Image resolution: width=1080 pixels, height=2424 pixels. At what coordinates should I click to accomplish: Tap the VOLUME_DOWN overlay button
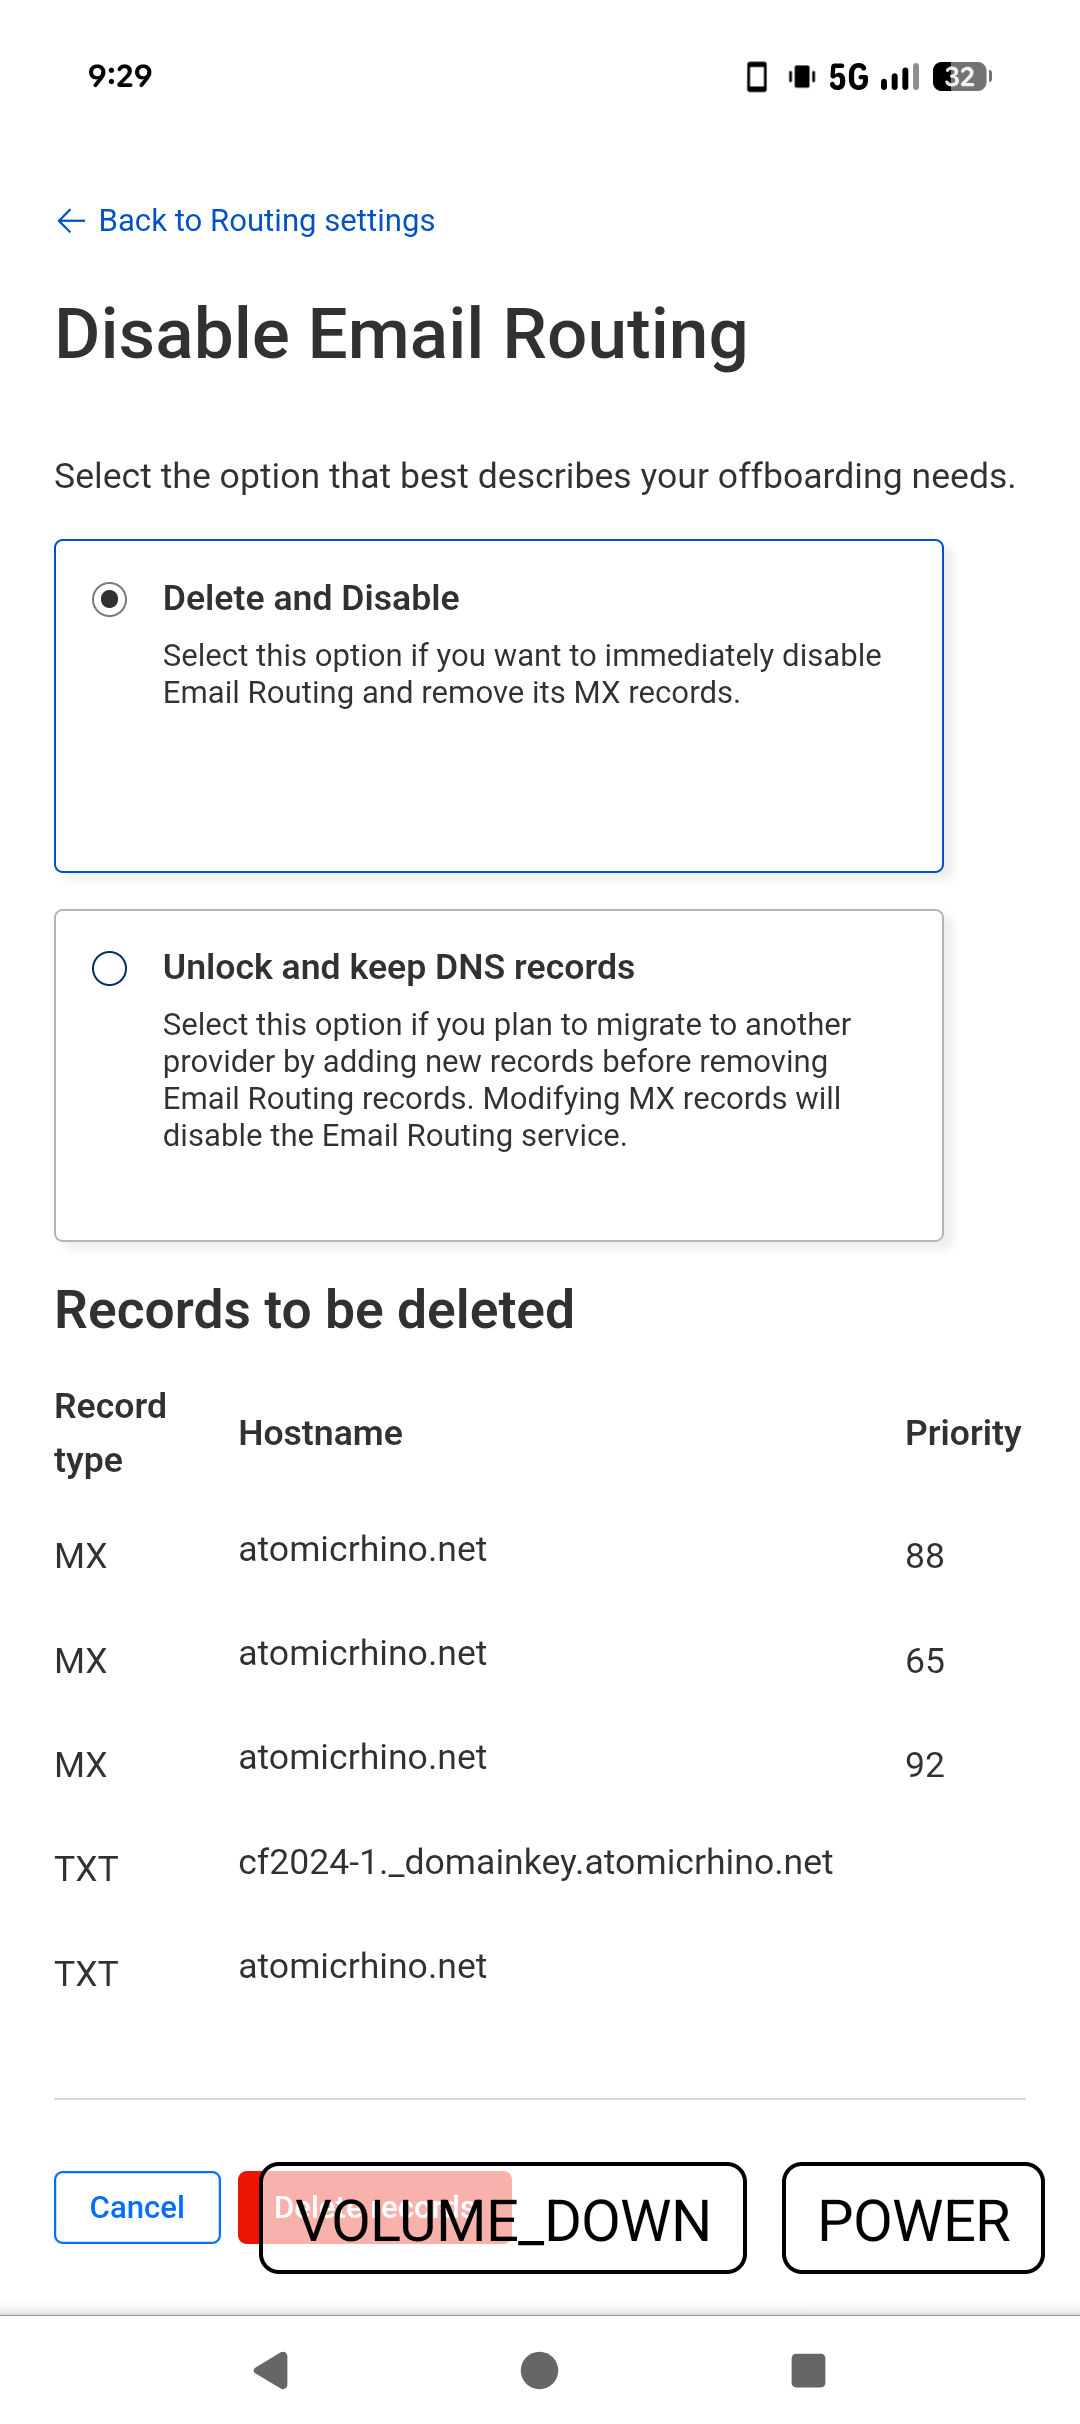click(503, 2218)
